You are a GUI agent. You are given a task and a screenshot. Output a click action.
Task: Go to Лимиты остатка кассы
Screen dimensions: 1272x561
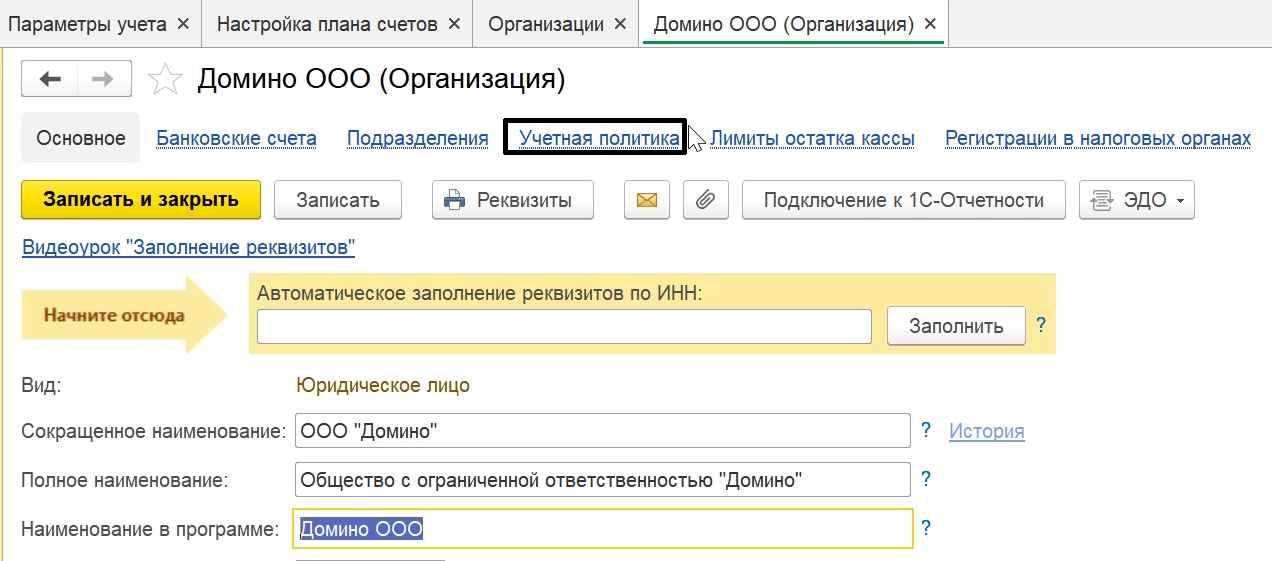click(812, 139)
